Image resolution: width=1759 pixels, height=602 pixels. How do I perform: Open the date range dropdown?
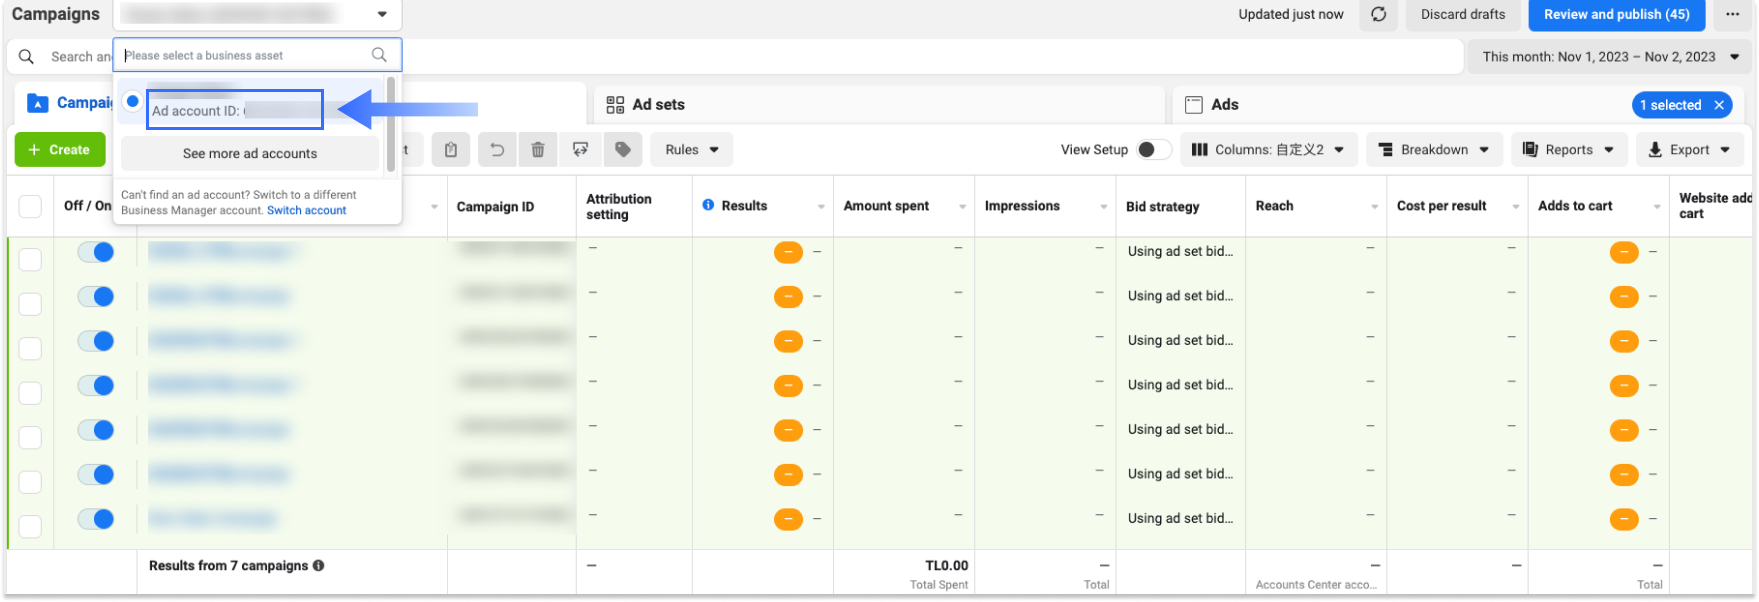(x=1609, y=57)
